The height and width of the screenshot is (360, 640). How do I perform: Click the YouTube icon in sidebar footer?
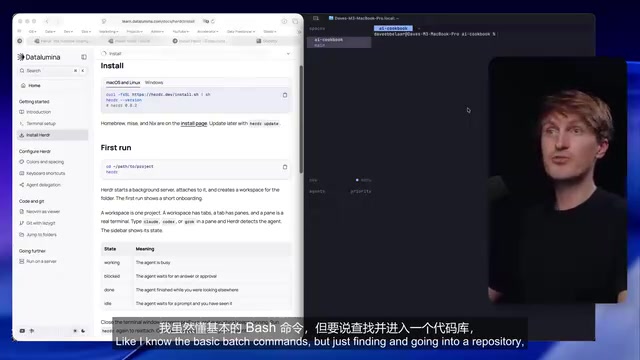[22, 331]
